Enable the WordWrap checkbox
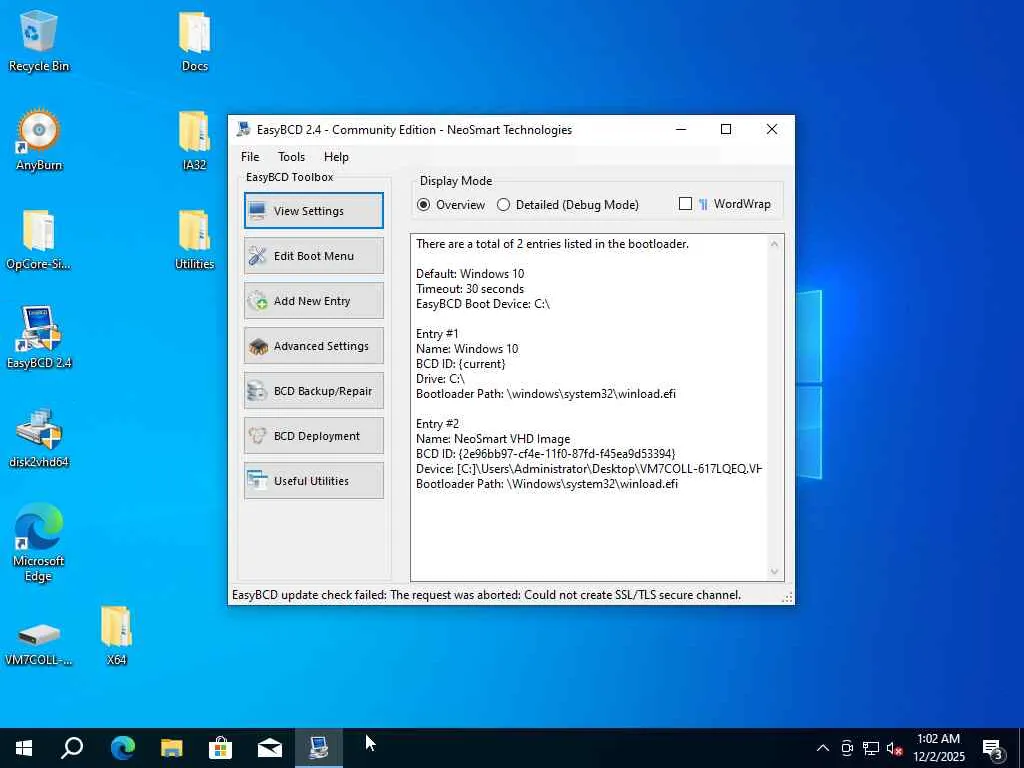Image resolution: width=1024 pixels, height=768 pixels. pos(685,204)
